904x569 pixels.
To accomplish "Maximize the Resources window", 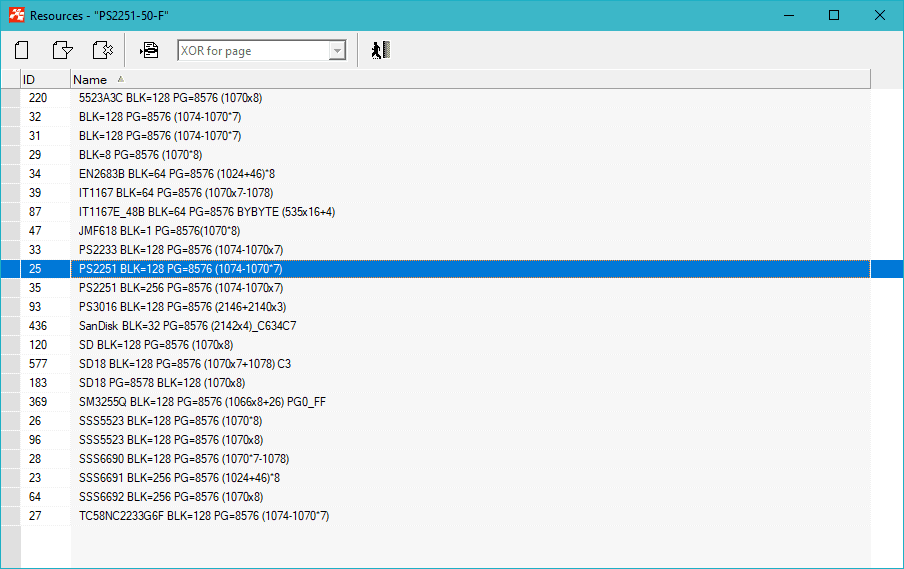I will click(834, 15).
